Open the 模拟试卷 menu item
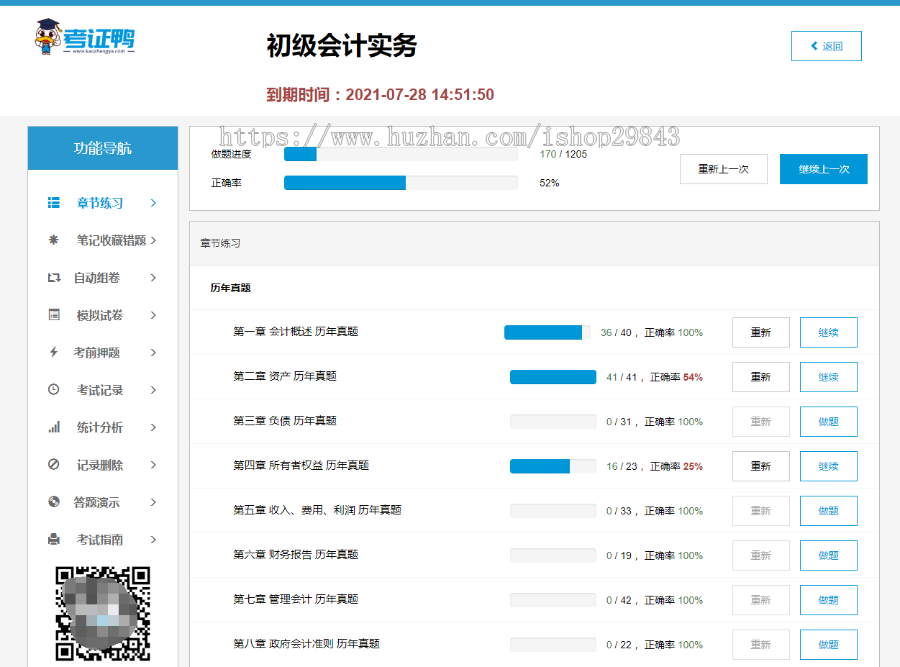 (x=100, y=315)
